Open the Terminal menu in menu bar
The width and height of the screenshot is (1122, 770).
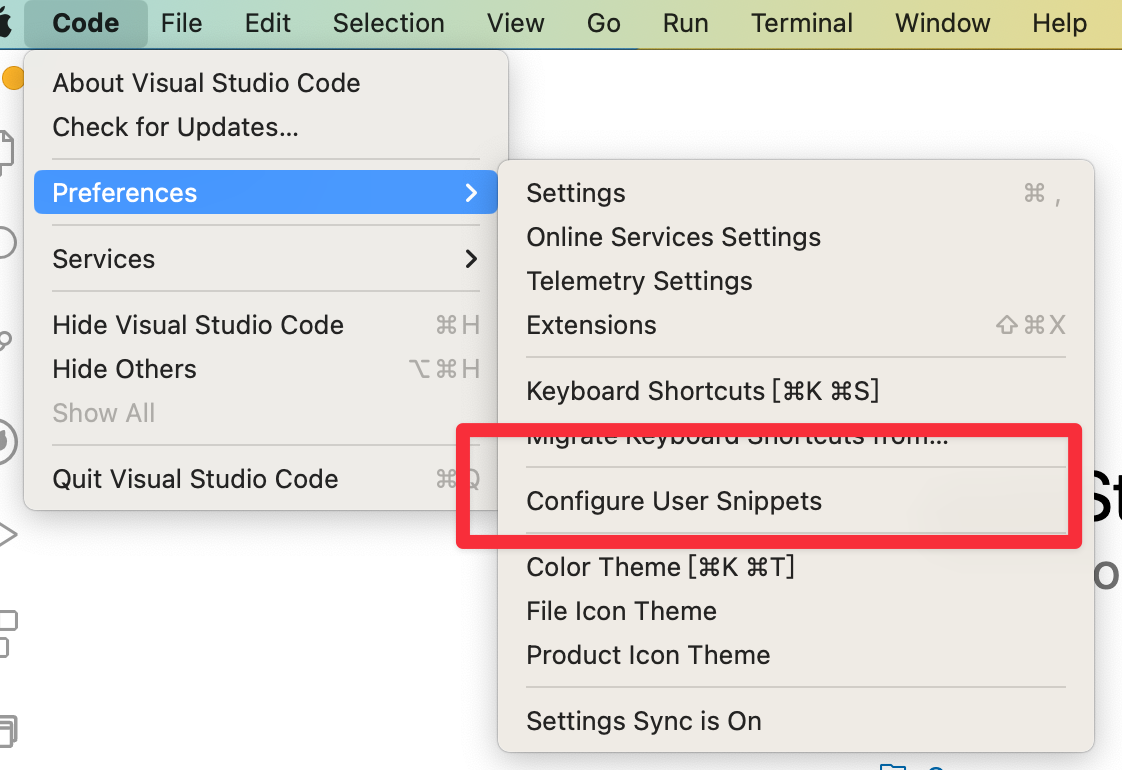tap(802, 23)
